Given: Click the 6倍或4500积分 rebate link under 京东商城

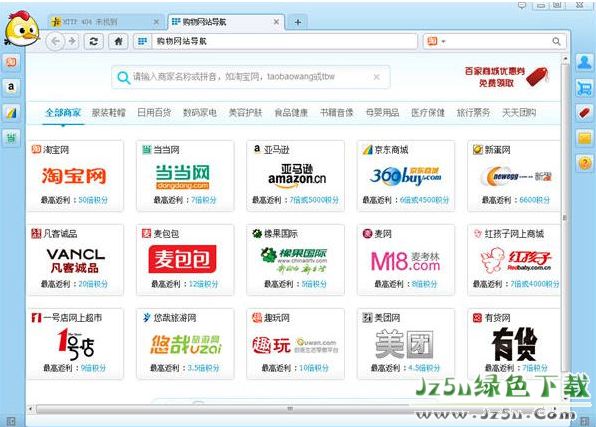Looking at the screenshot, I should click(424, 200).
